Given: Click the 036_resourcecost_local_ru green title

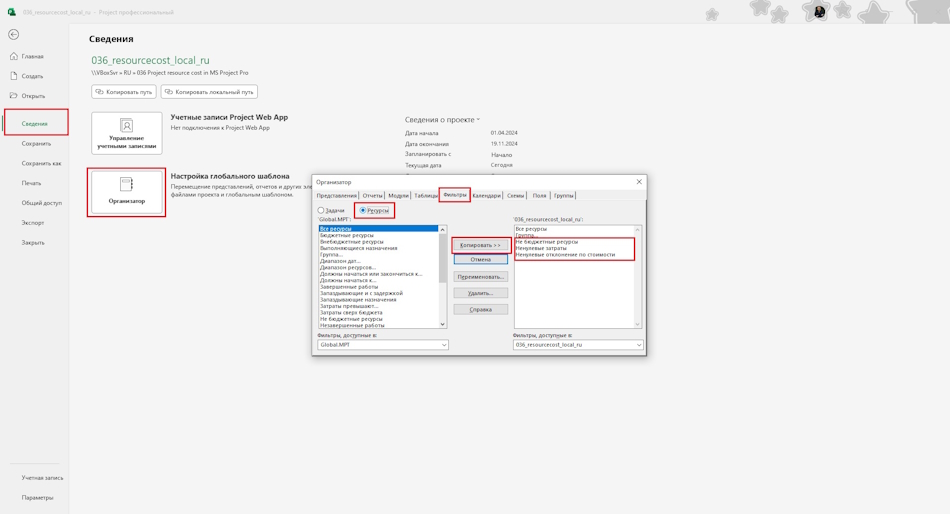Looking at the screenshot, I should [x=150, y=60].
